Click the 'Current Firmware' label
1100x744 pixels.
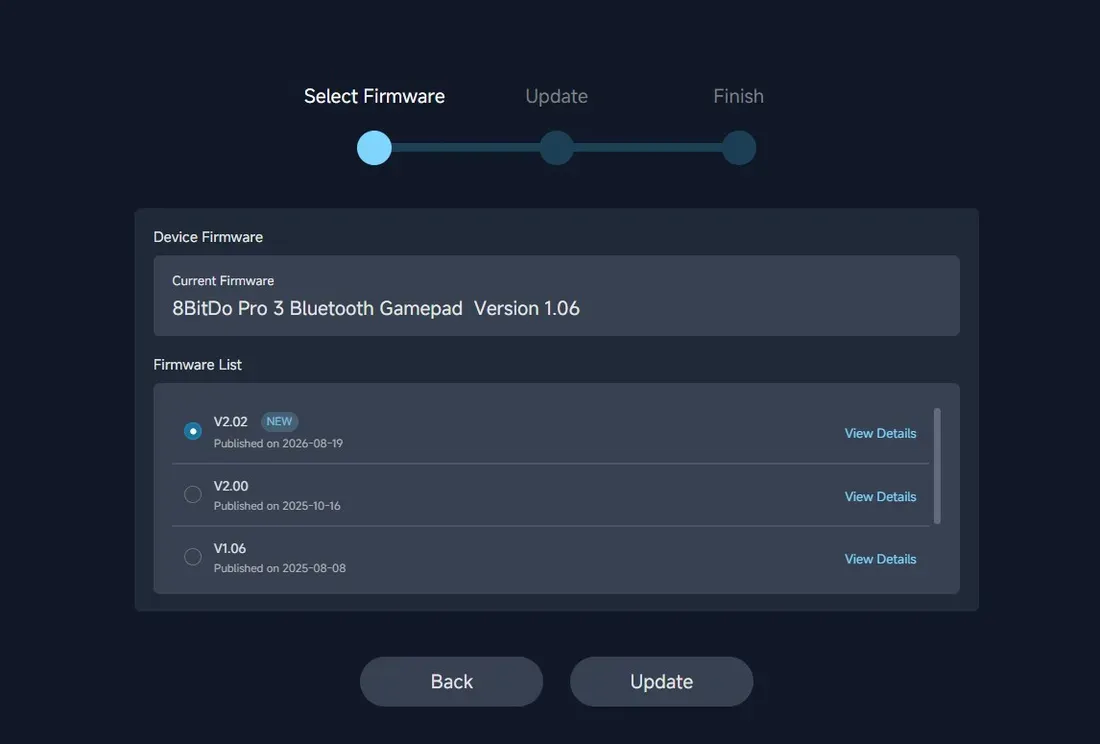point(223,280)
